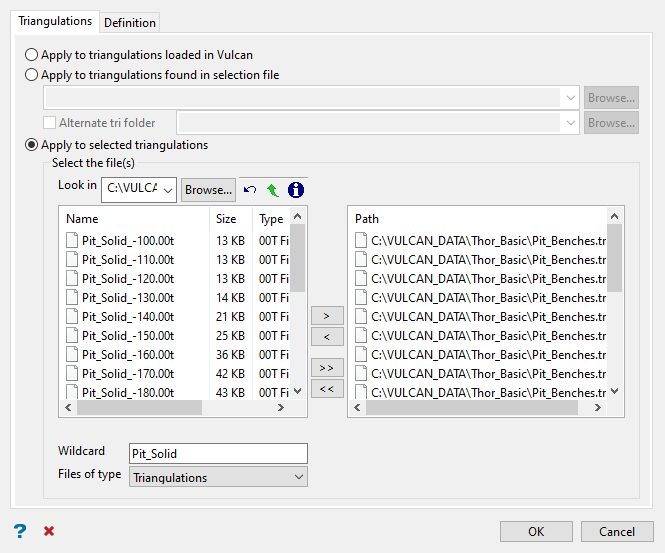The width and height of the screenshot is (665, 553).
Task: Switch to the Definition tab
Action: coord(130,22)
